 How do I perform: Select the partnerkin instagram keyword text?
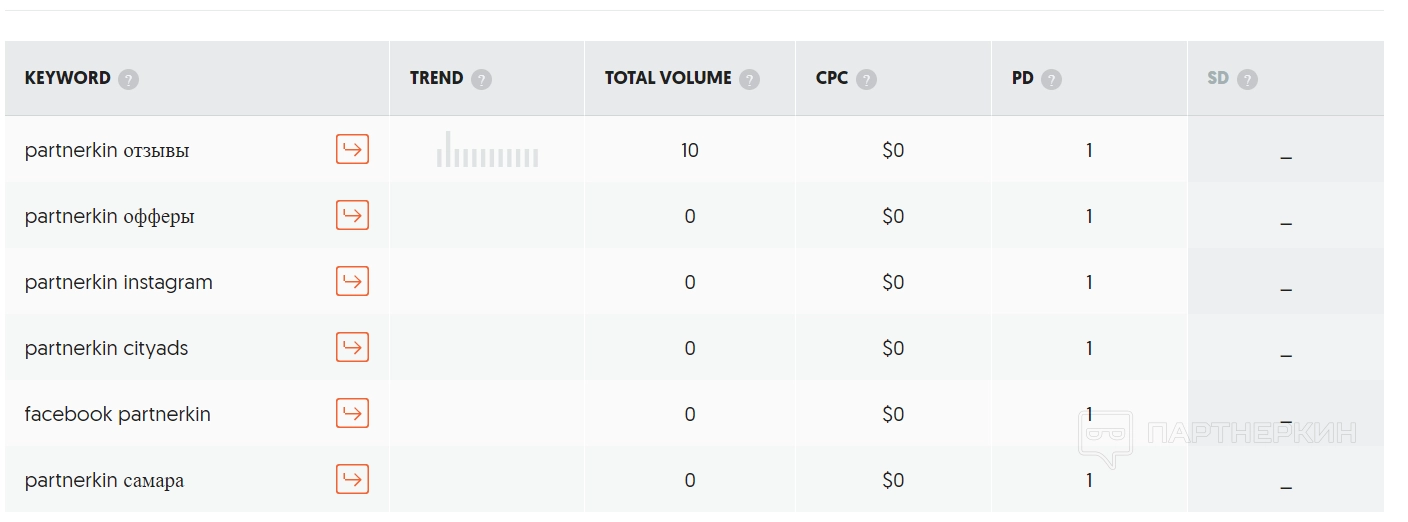119,283
